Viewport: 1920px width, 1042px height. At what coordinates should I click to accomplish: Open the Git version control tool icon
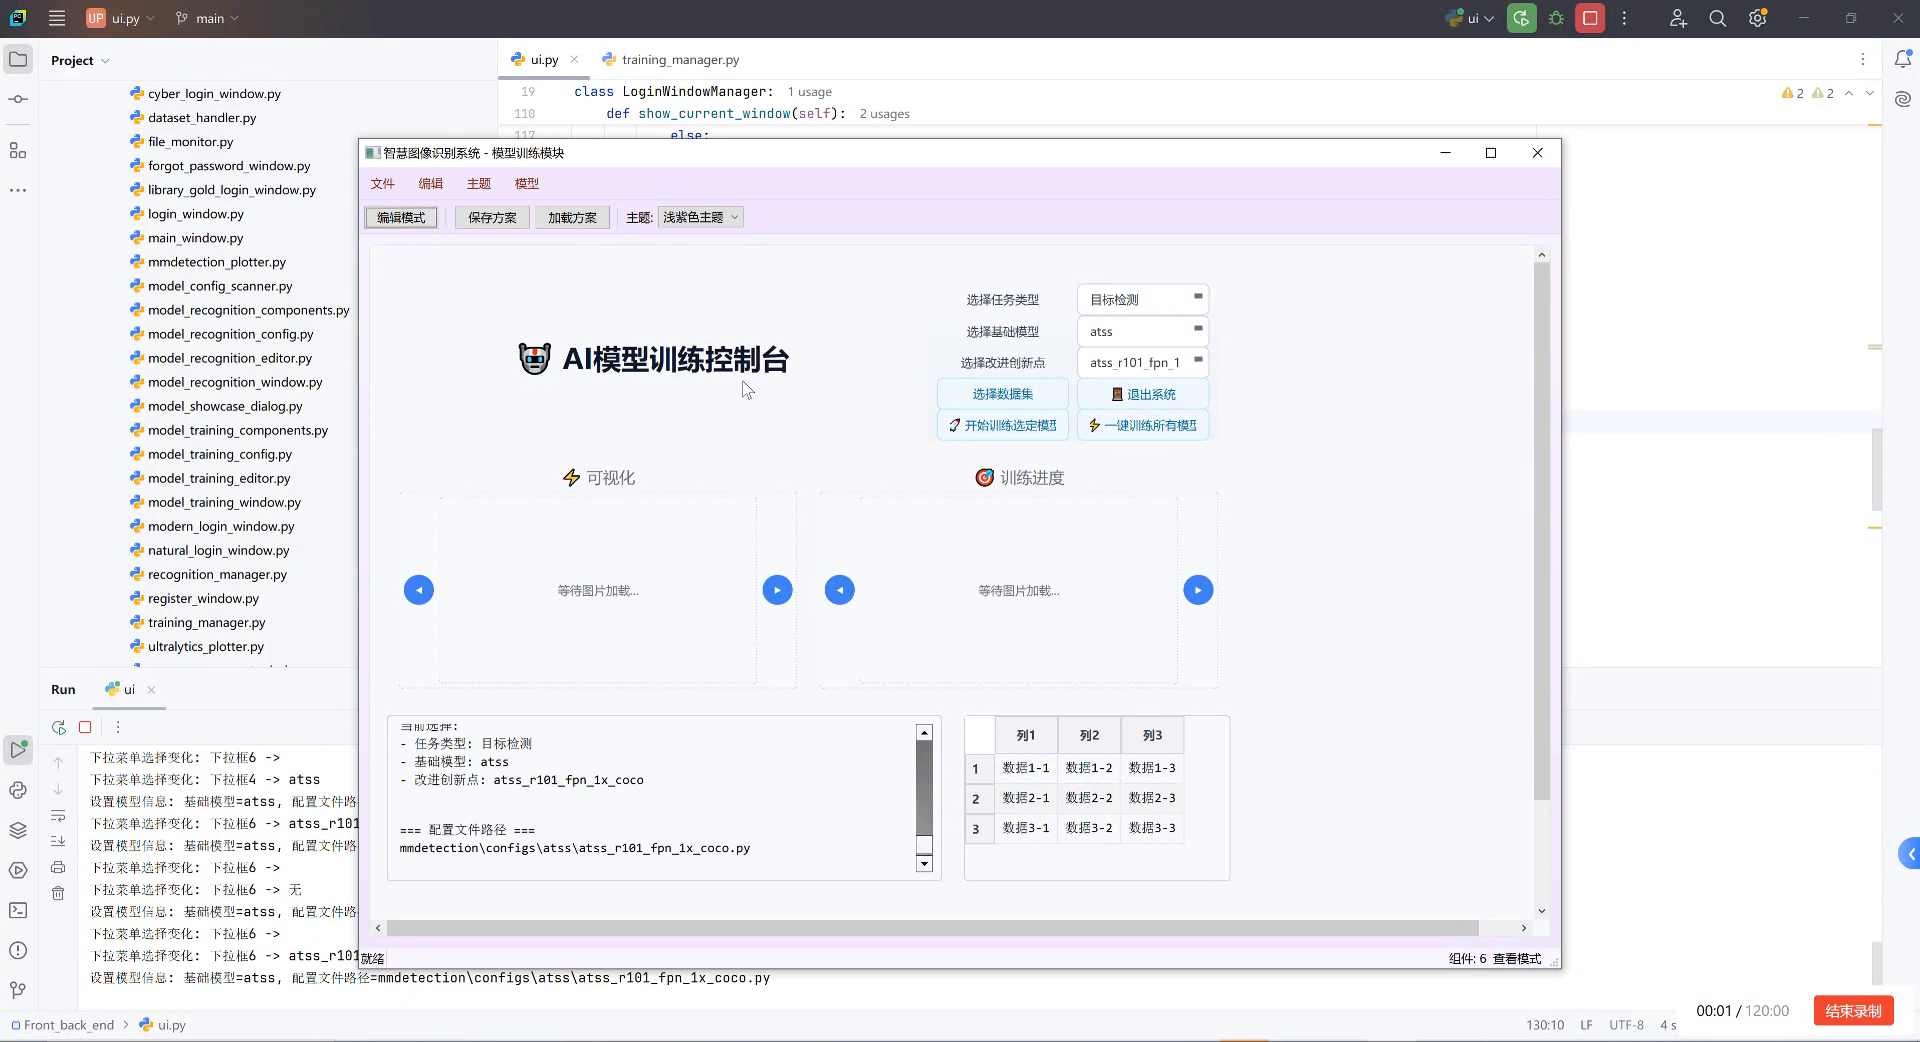18,990
